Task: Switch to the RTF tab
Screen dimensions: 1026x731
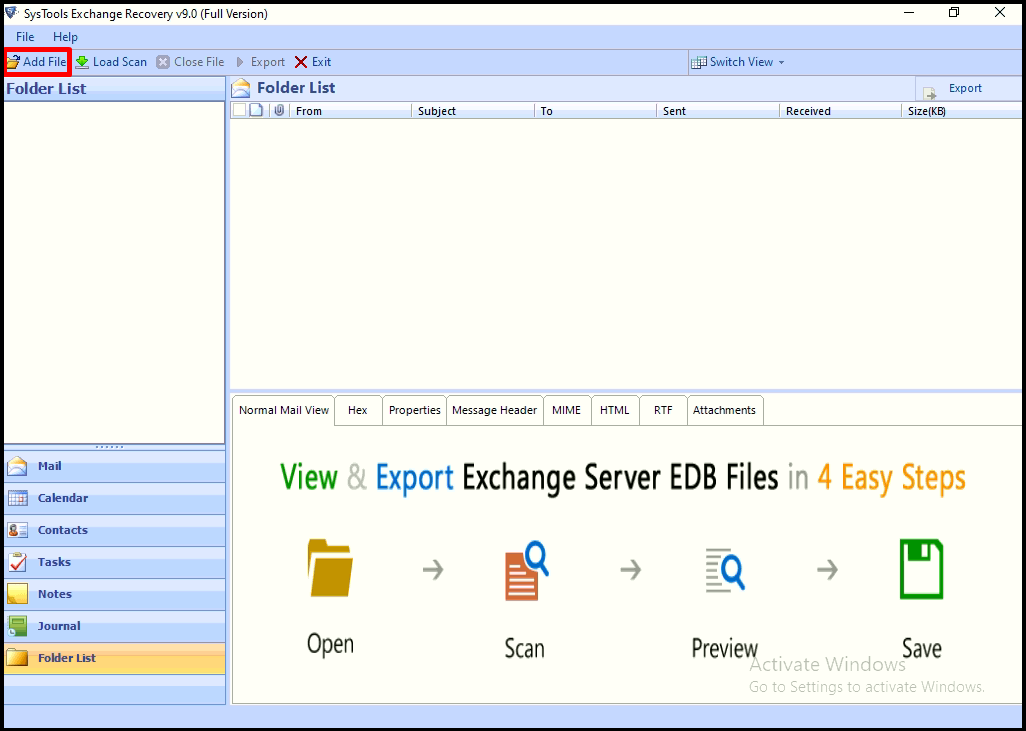Action: [663, 410]
